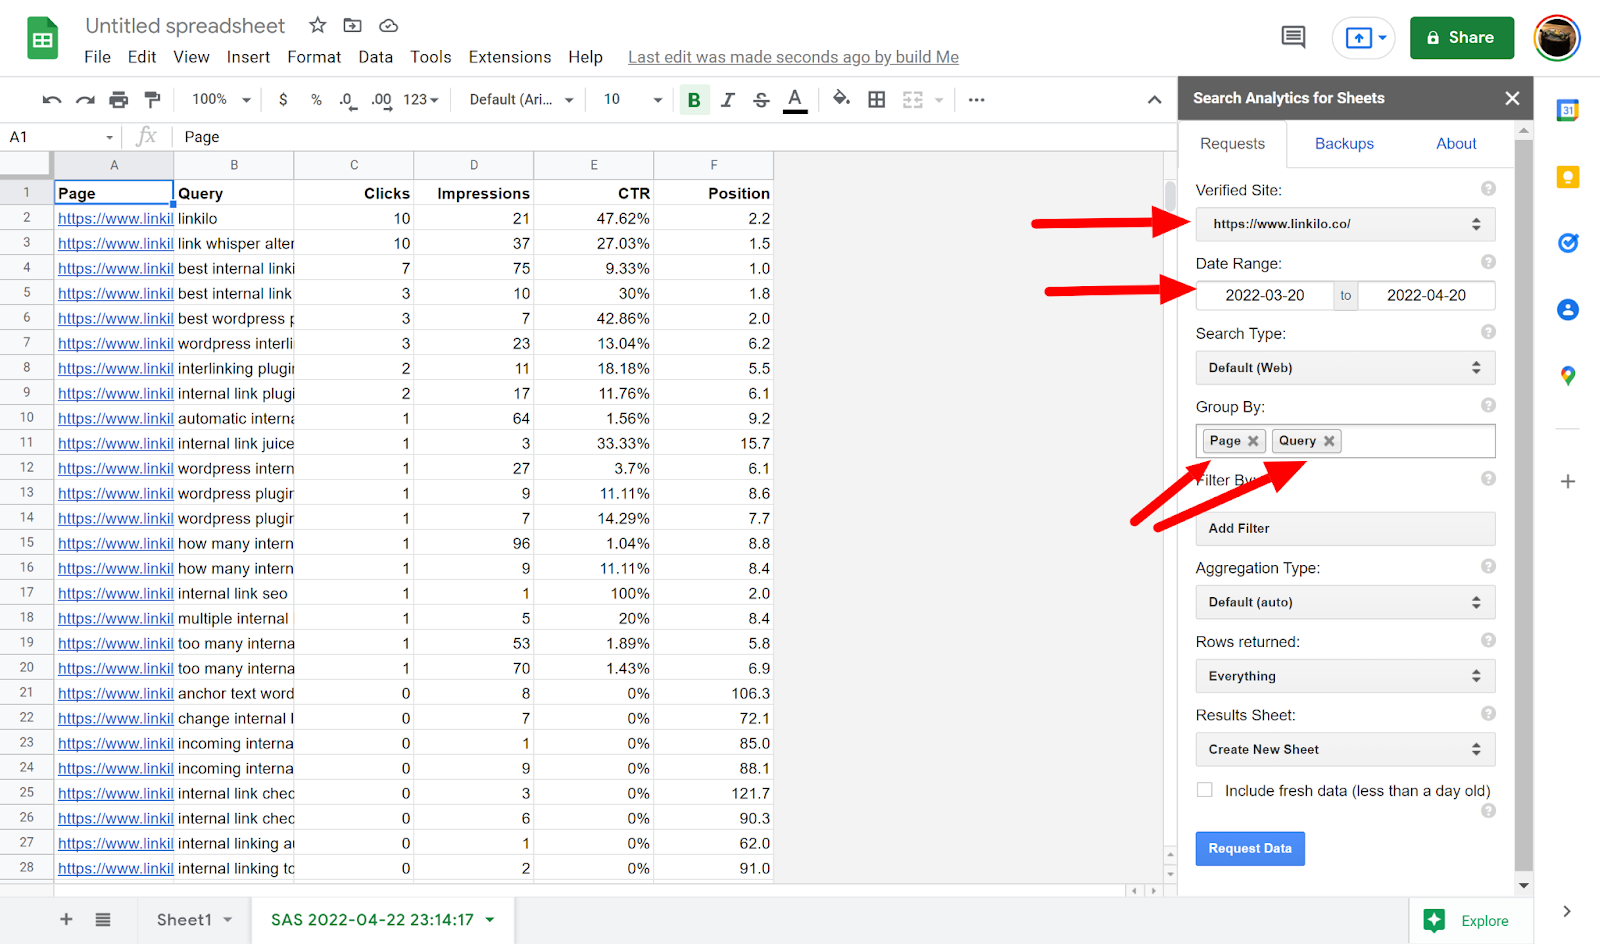Open the Search Type dropdown

click(1345, 368)
